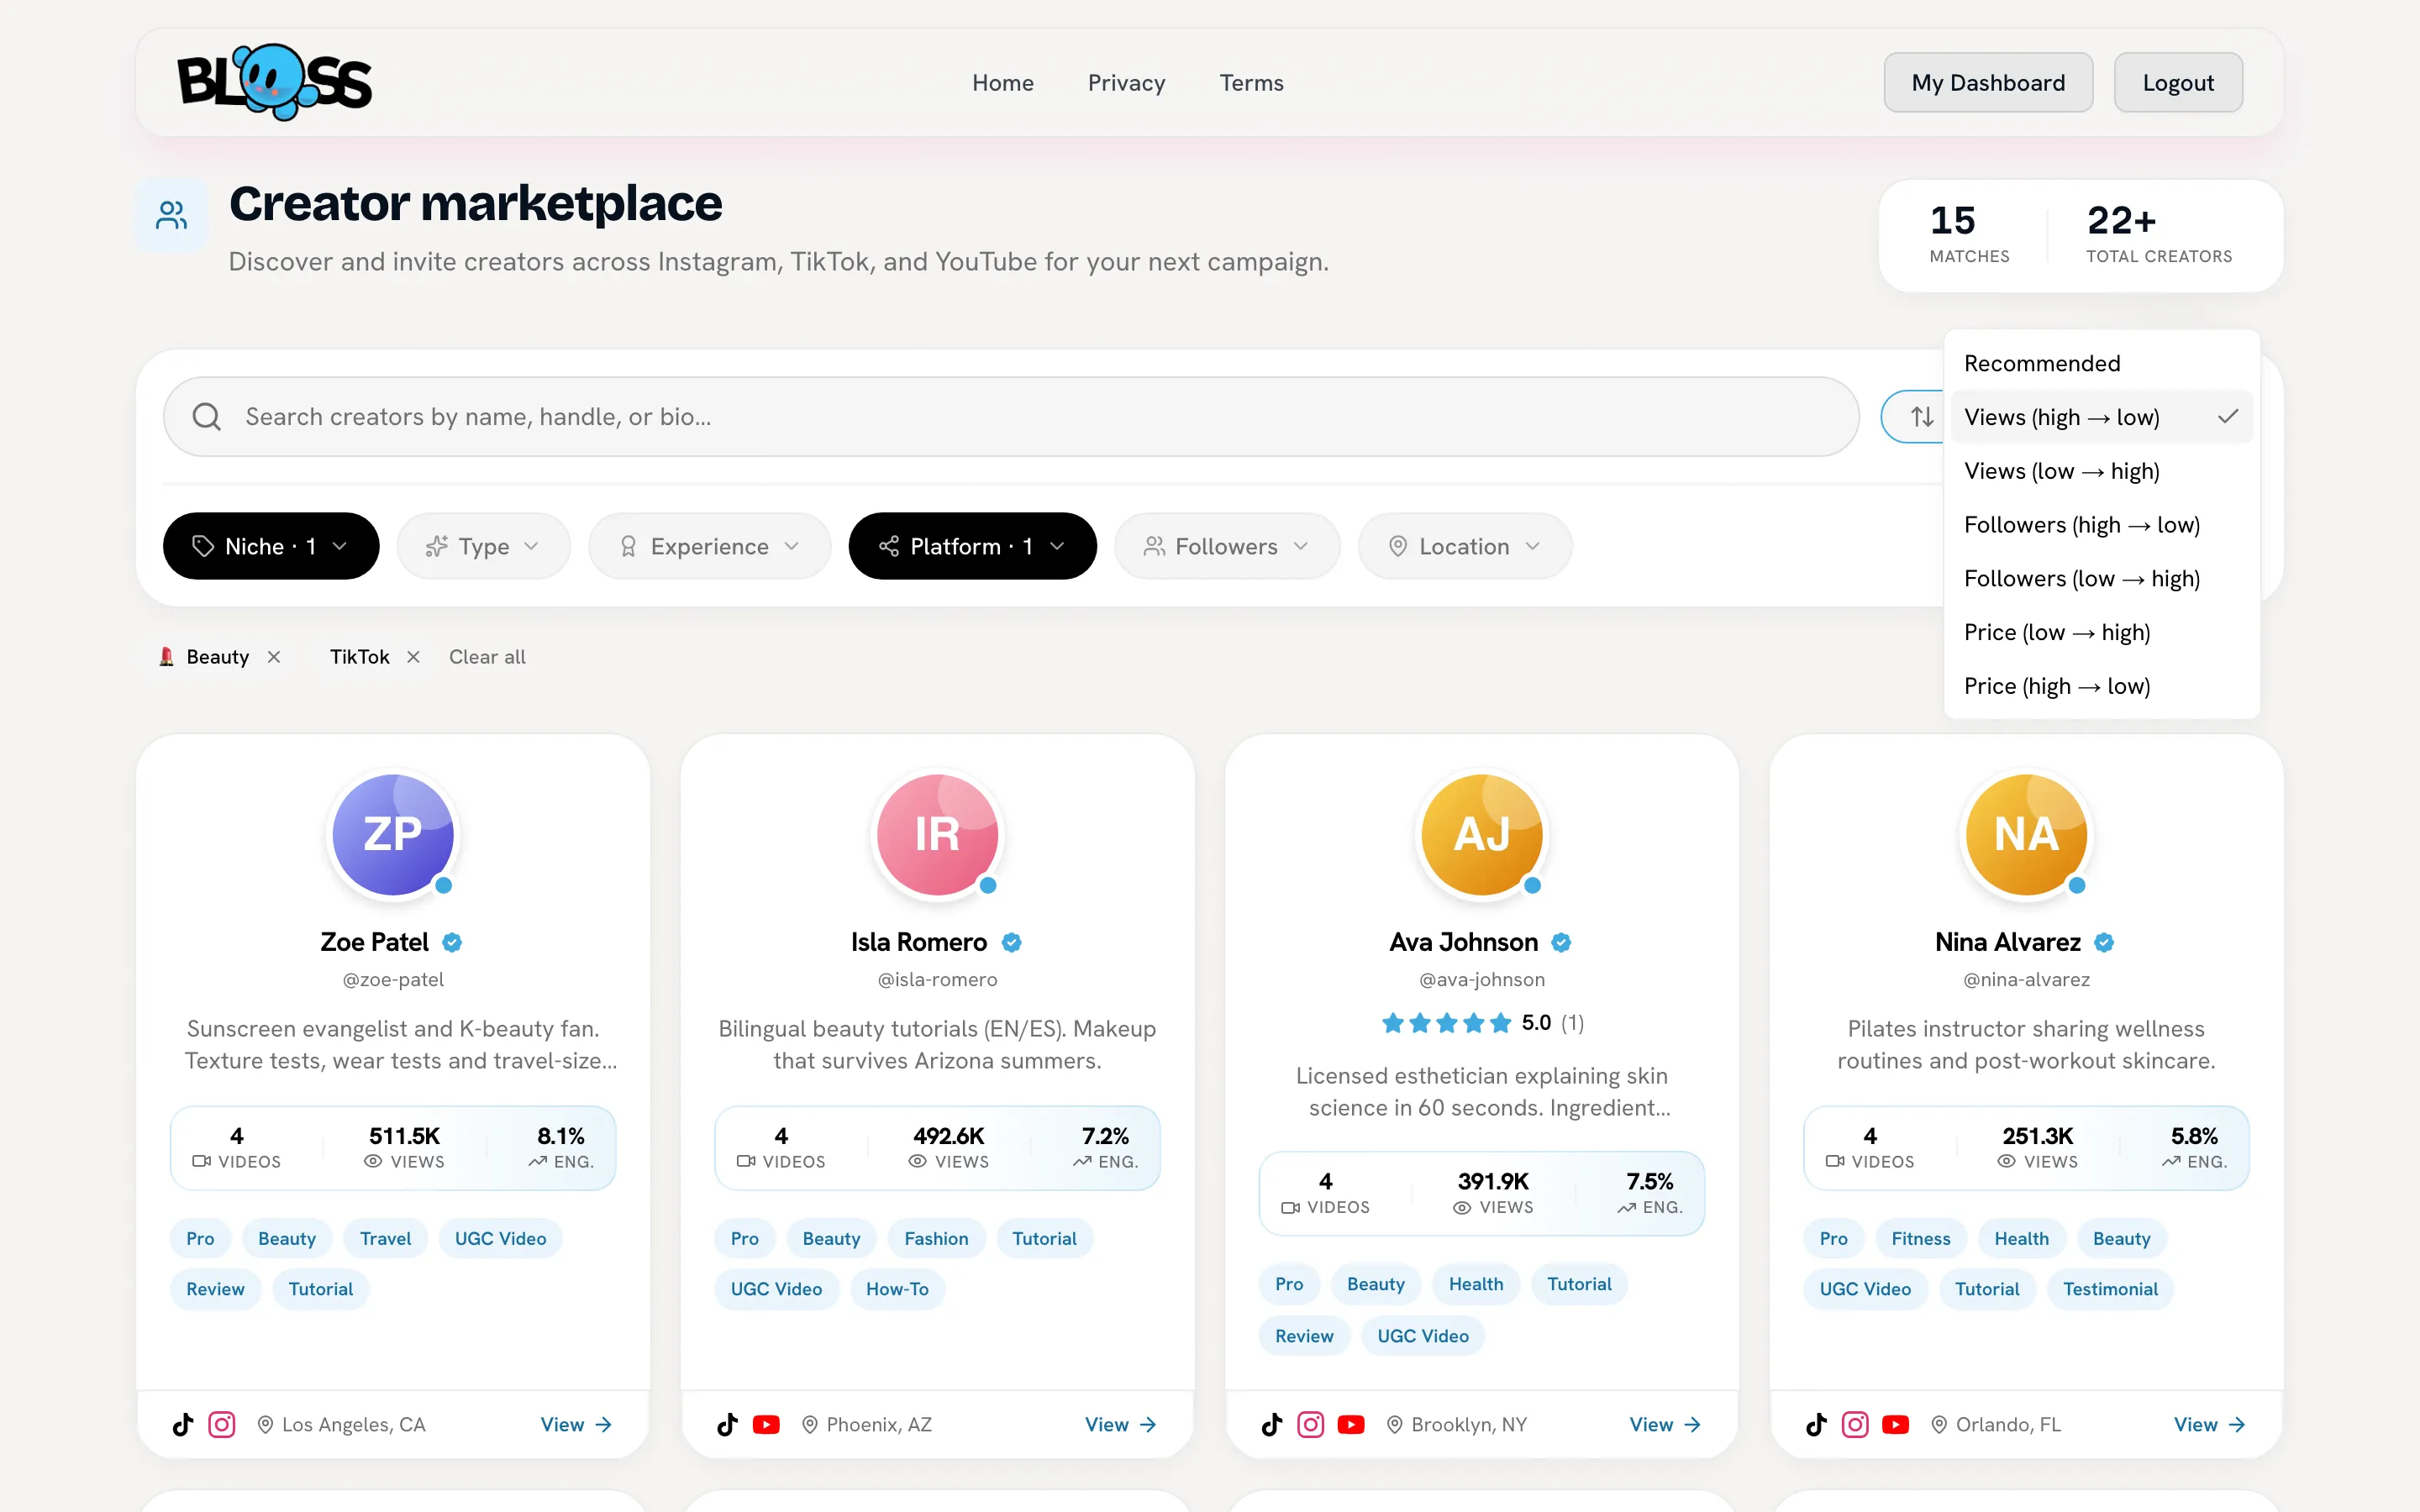Open the Niche filter dropdown
Viewport: 2420px width, 1512px height.
click(x=271, y=546)
